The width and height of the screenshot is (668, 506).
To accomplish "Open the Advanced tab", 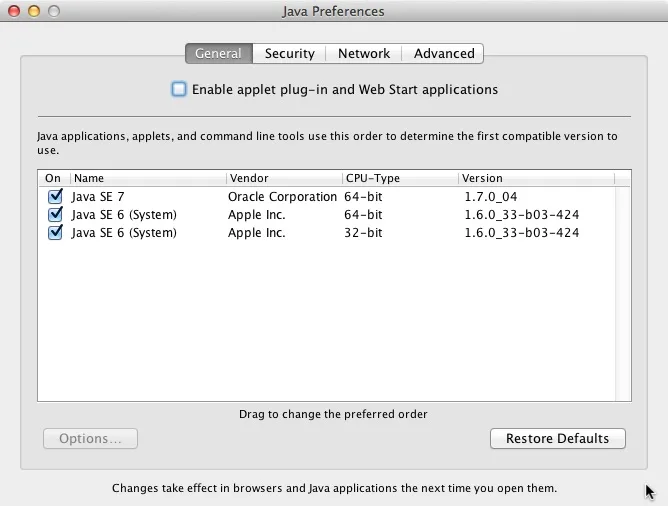I will [x=443, y=53].
